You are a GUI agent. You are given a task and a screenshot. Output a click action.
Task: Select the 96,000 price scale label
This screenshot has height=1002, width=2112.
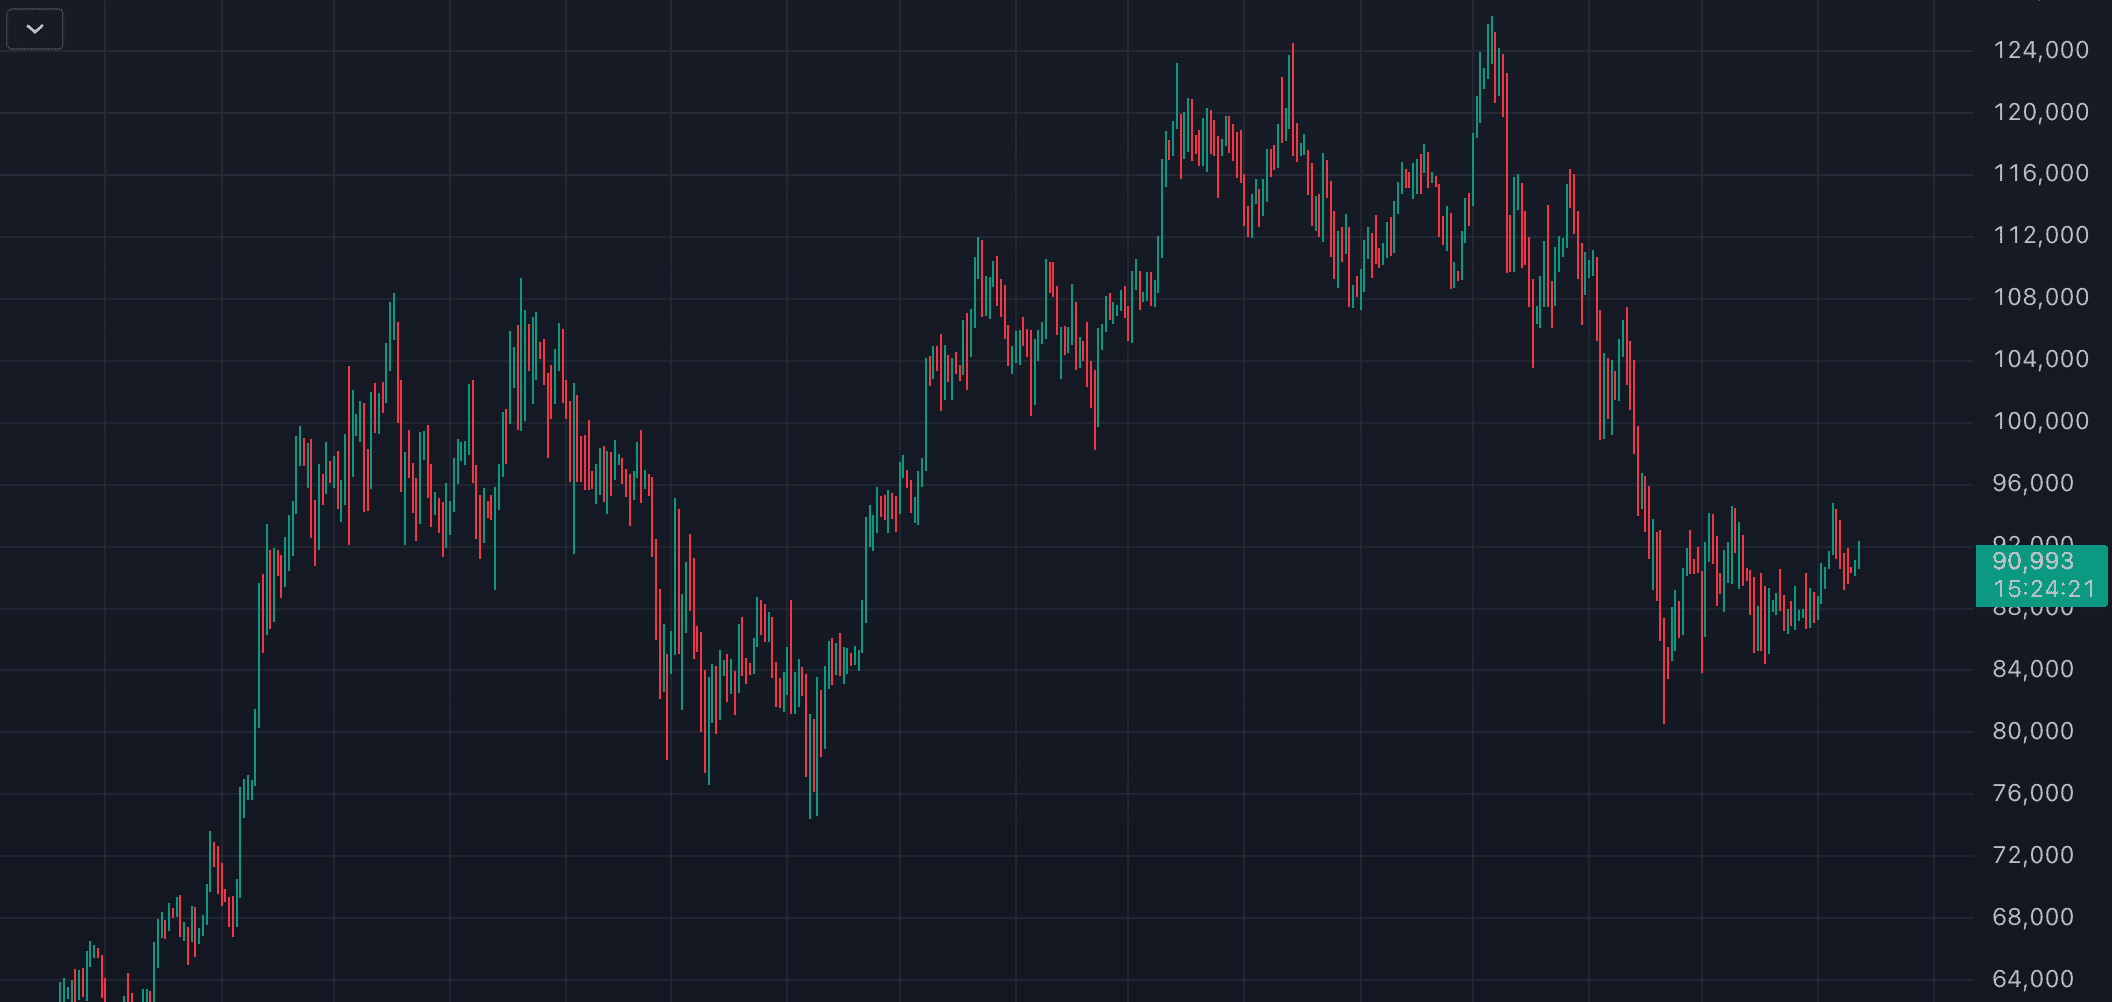2033,483
